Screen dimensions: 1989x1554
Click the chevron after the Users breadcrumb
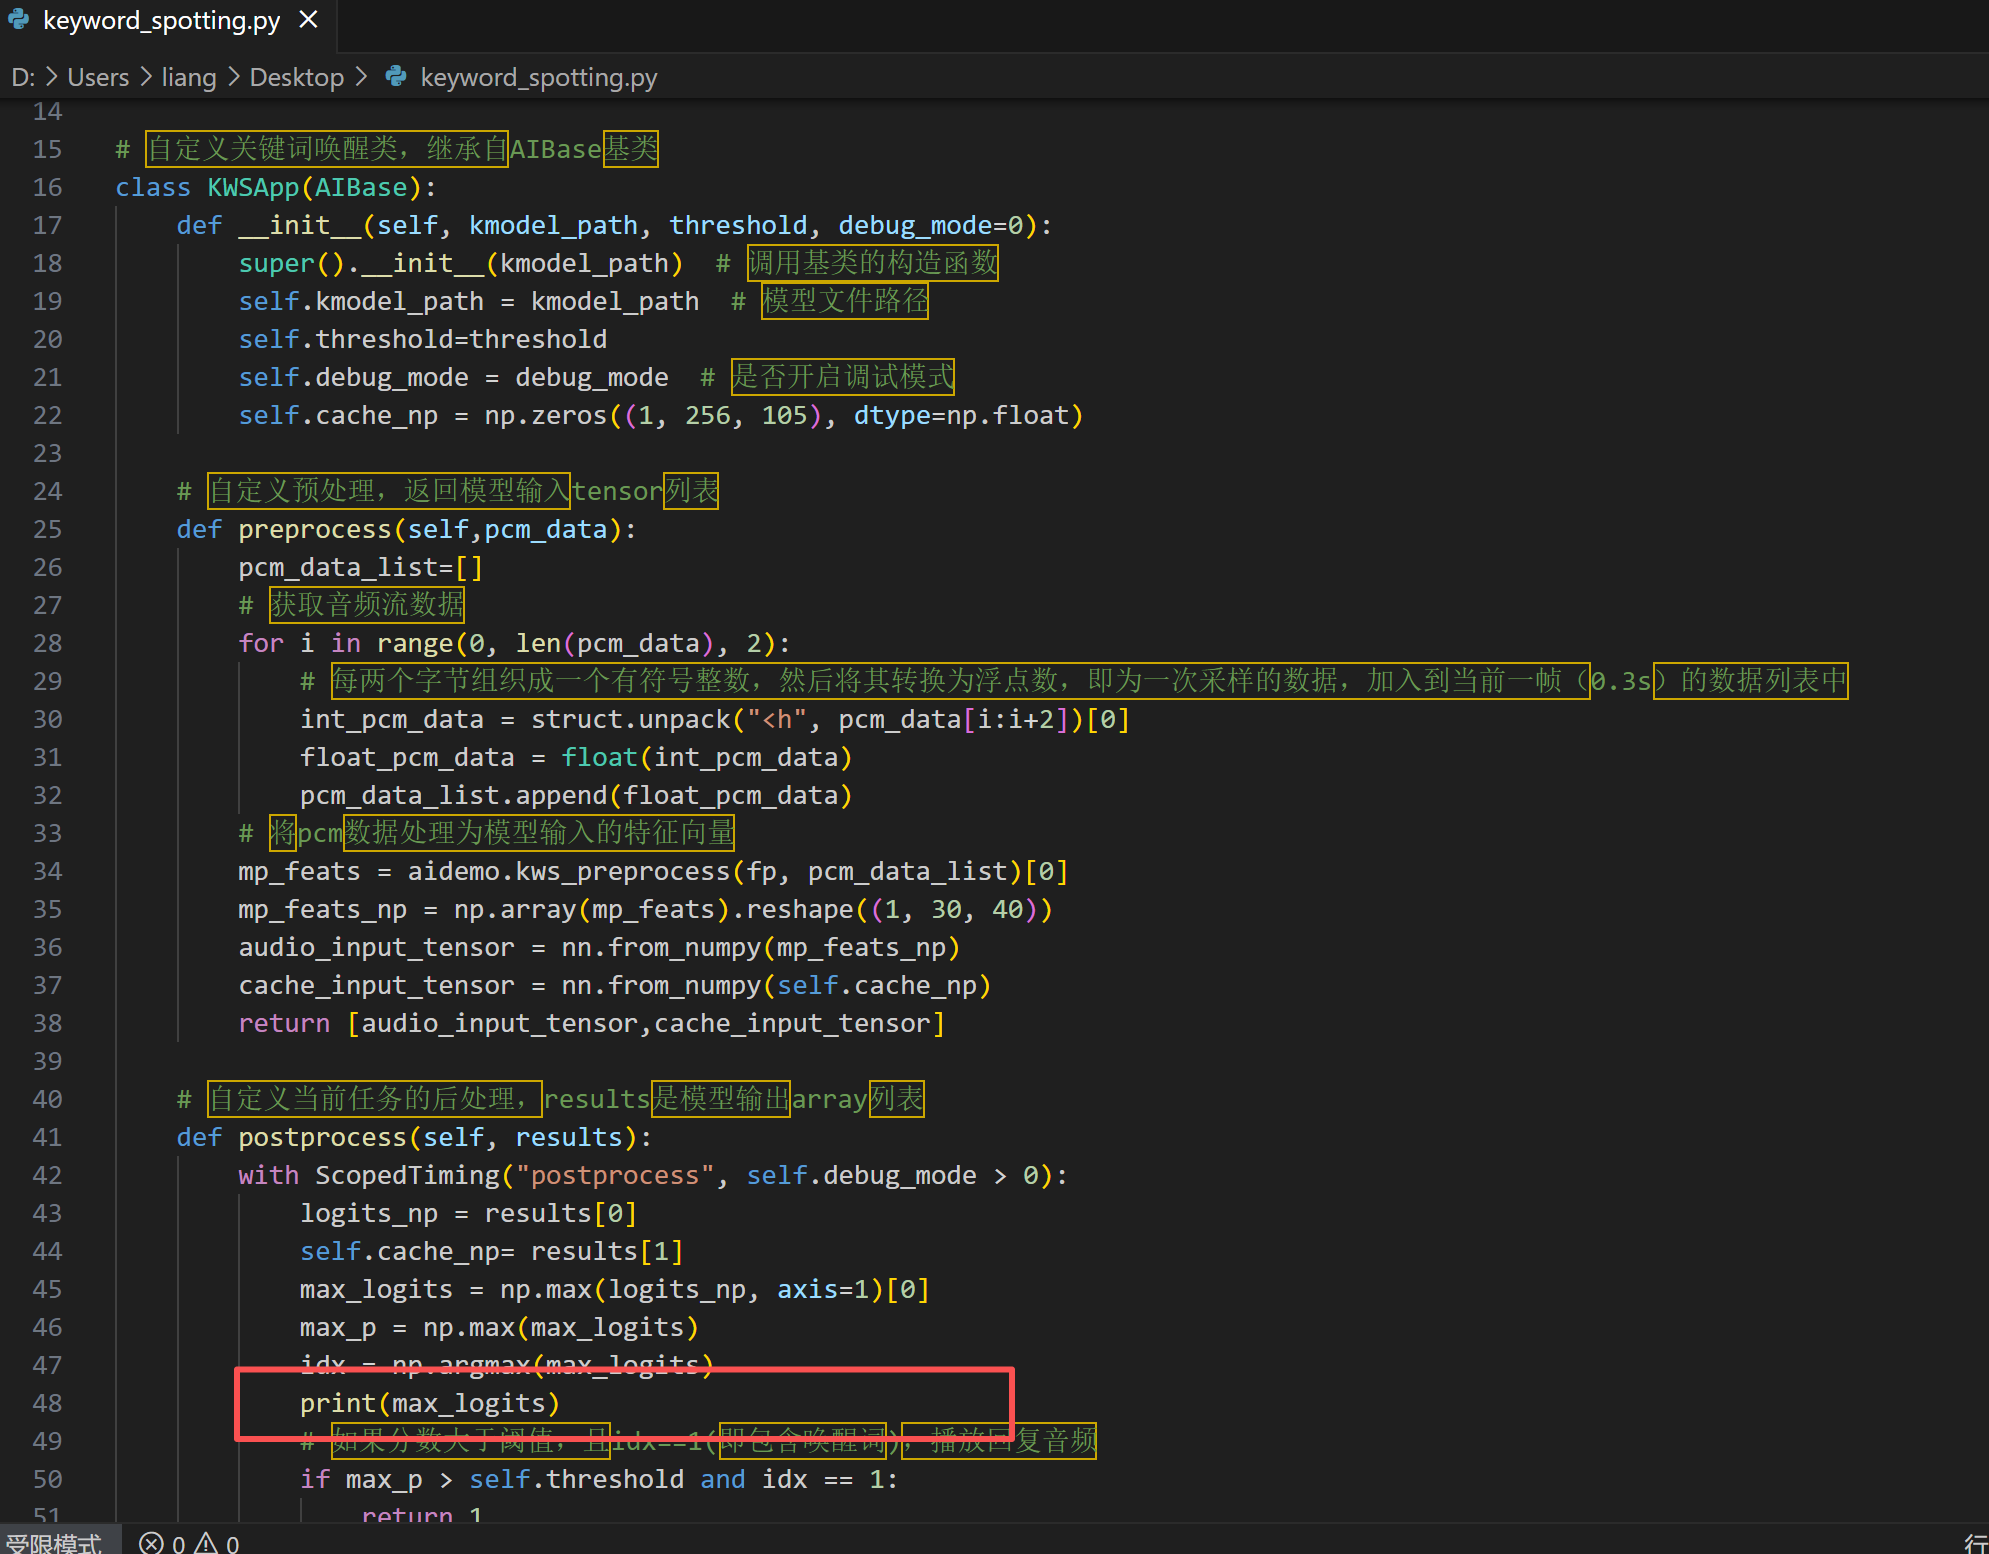pos(146,77)
